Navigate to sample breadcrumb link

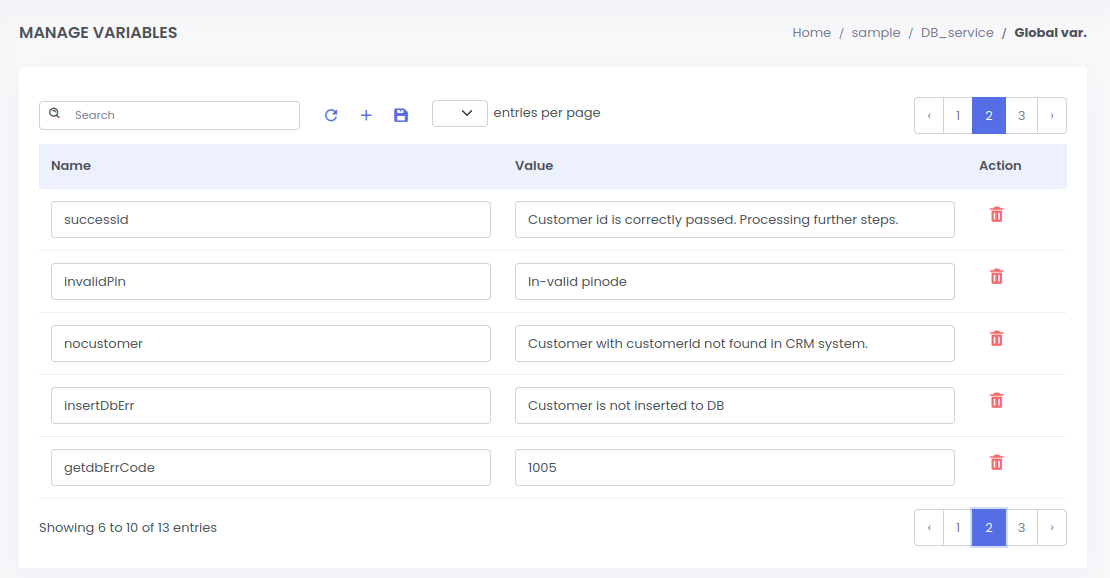click(x=875, y=33)
